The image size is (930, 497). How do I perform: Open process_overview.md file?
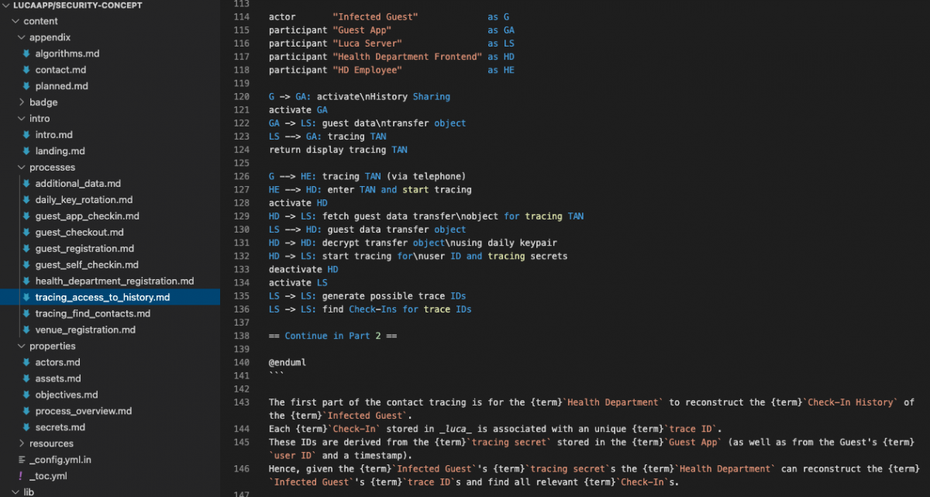(84, 411)
